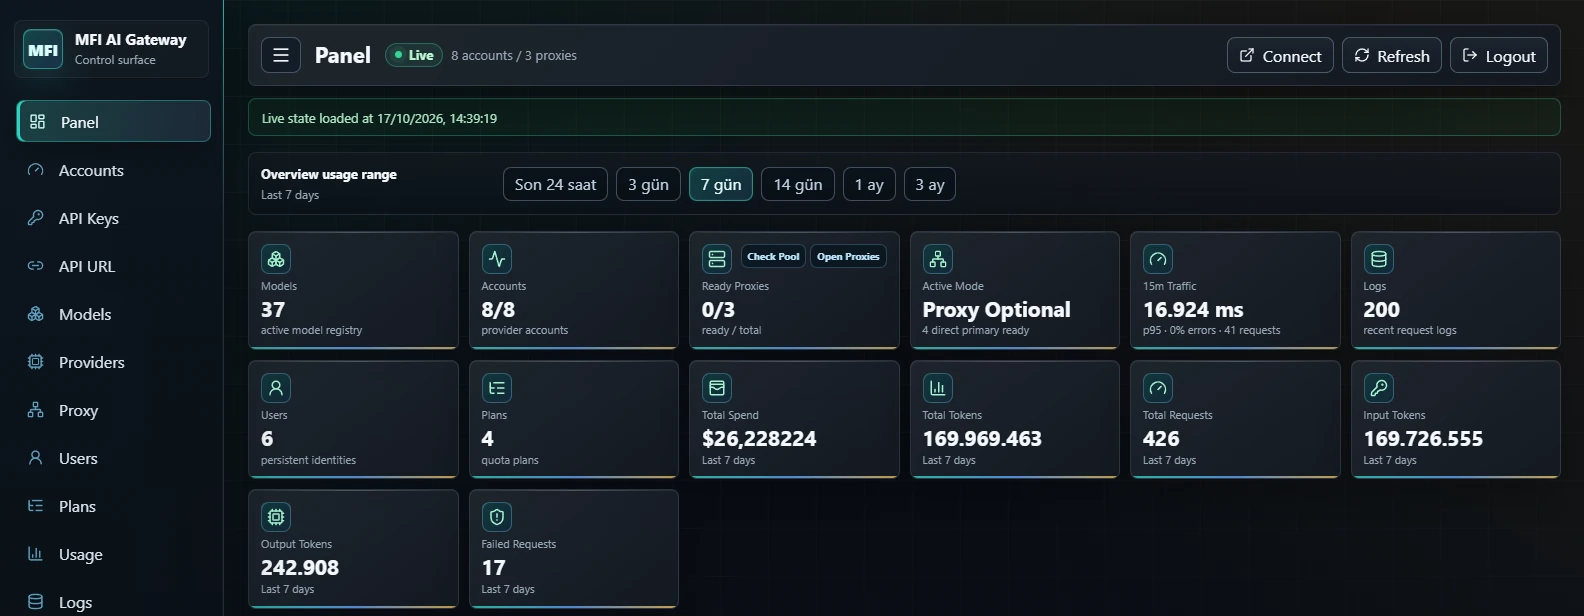
Task: Click the MFI logo badge
Action: [x=43, y=49]
